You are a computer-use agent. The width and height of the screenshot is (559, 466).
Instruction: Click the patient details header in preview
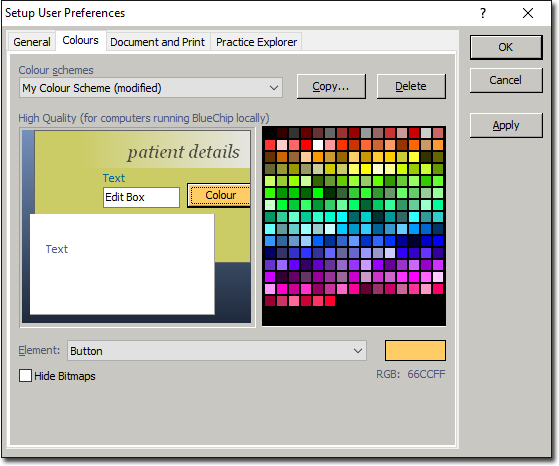(x=184, y=152)
